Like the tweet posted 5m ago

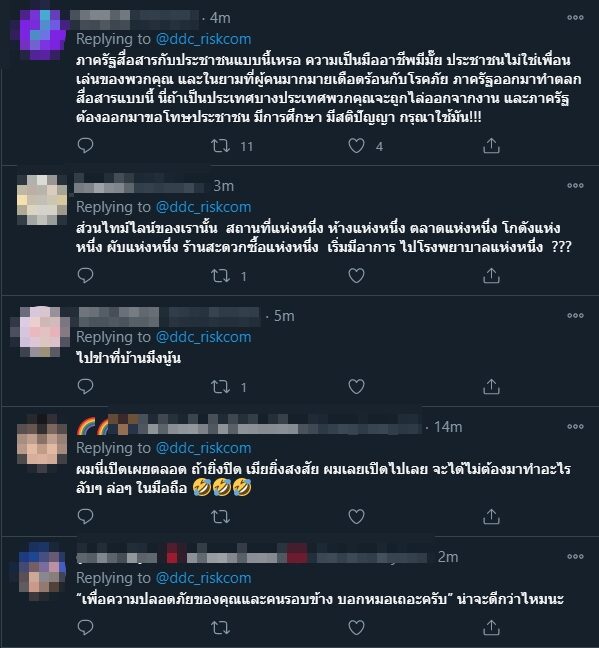(356, 387)
